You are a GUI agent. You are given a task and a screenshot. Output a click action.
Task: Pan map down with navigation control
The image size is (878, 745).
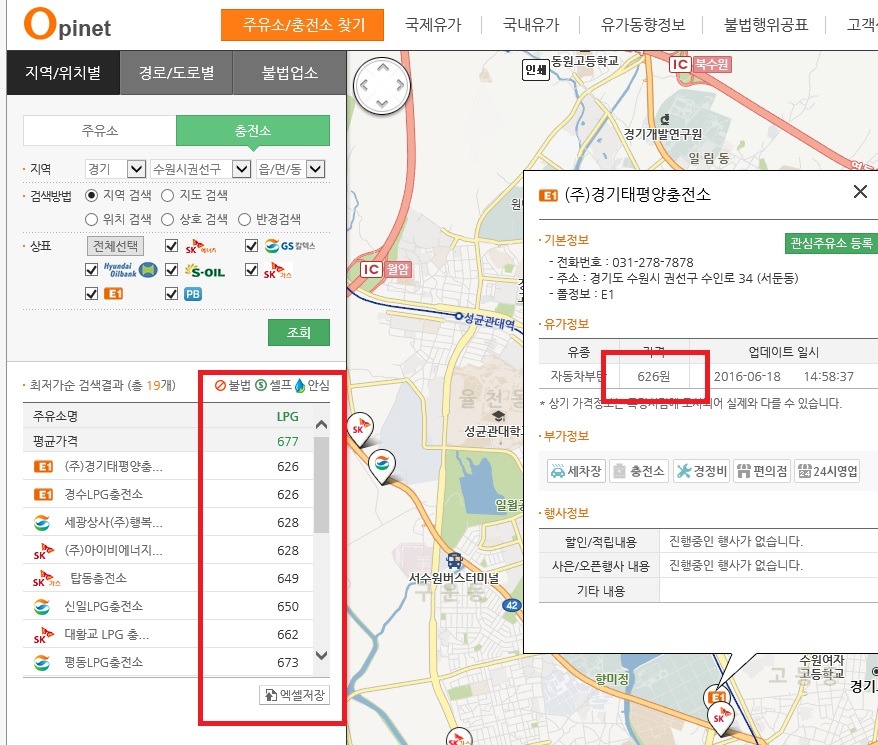382,104
